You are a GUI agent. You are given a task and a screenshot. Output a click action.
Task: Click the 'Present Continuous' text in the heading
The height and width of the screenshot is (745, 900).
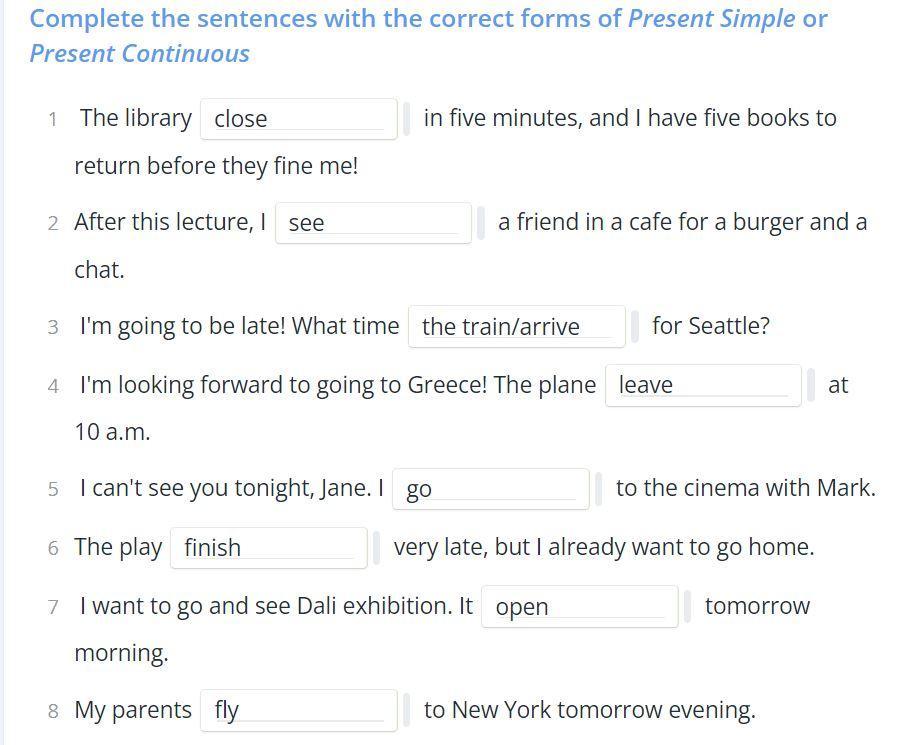coord(139,54)
